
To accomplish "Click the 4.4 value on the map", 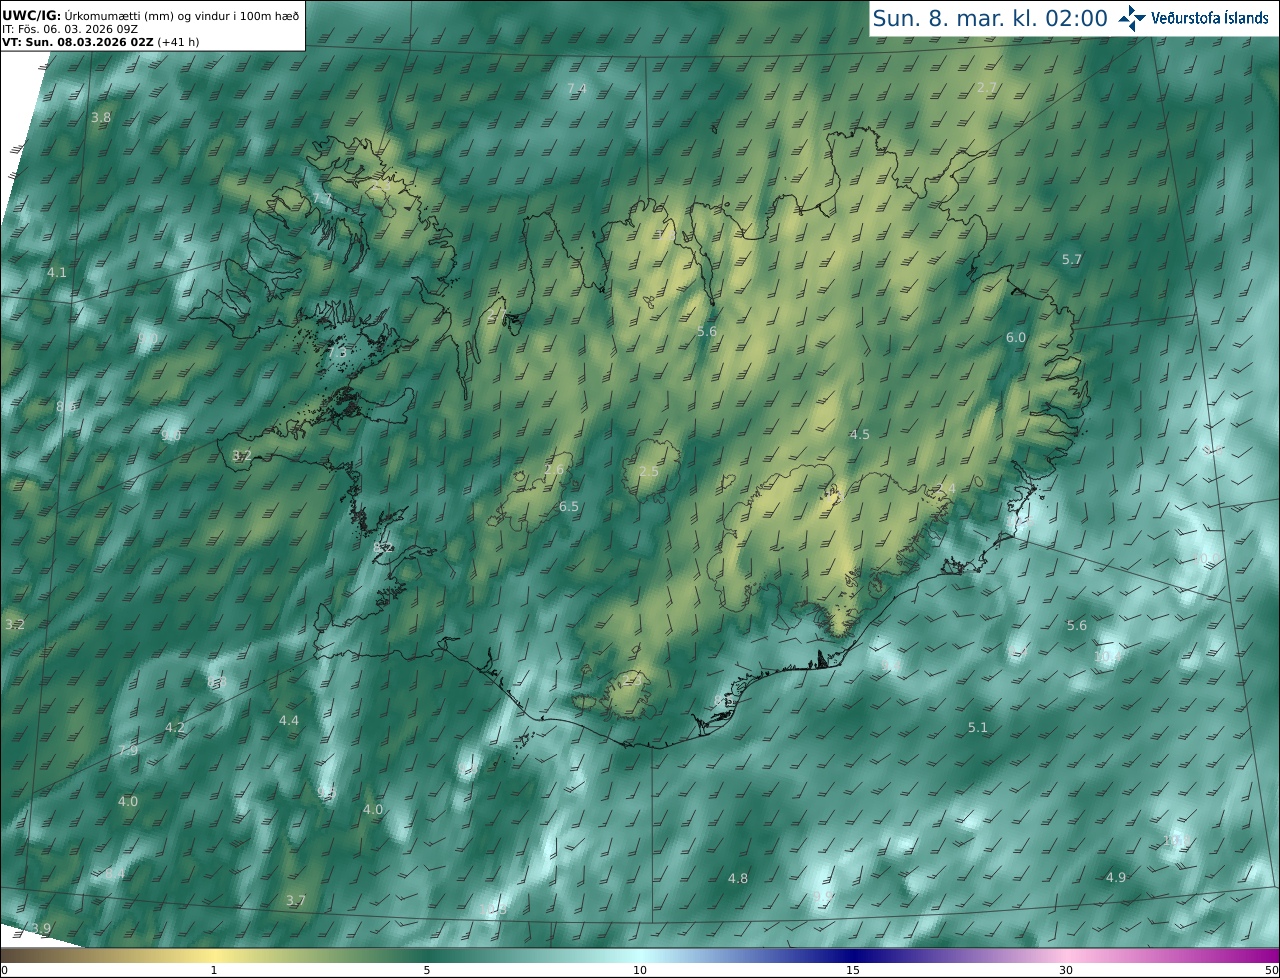I will click(x=289, y=720).
